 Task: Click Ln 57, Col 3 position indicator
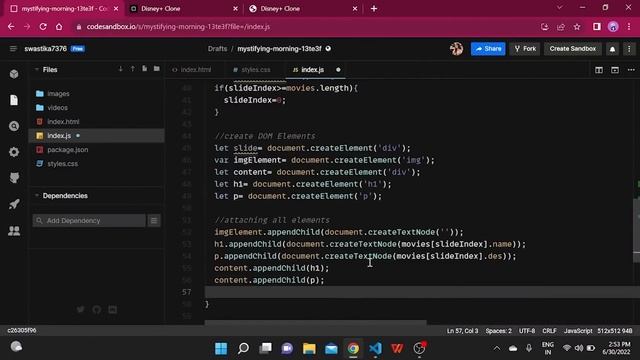click(462, 331)
